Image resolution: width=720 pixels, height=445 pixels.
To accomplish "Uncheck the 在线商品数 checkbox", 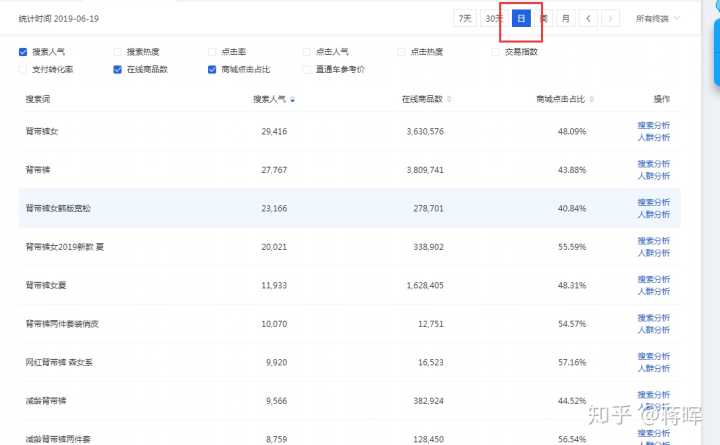I will (118, 70).
